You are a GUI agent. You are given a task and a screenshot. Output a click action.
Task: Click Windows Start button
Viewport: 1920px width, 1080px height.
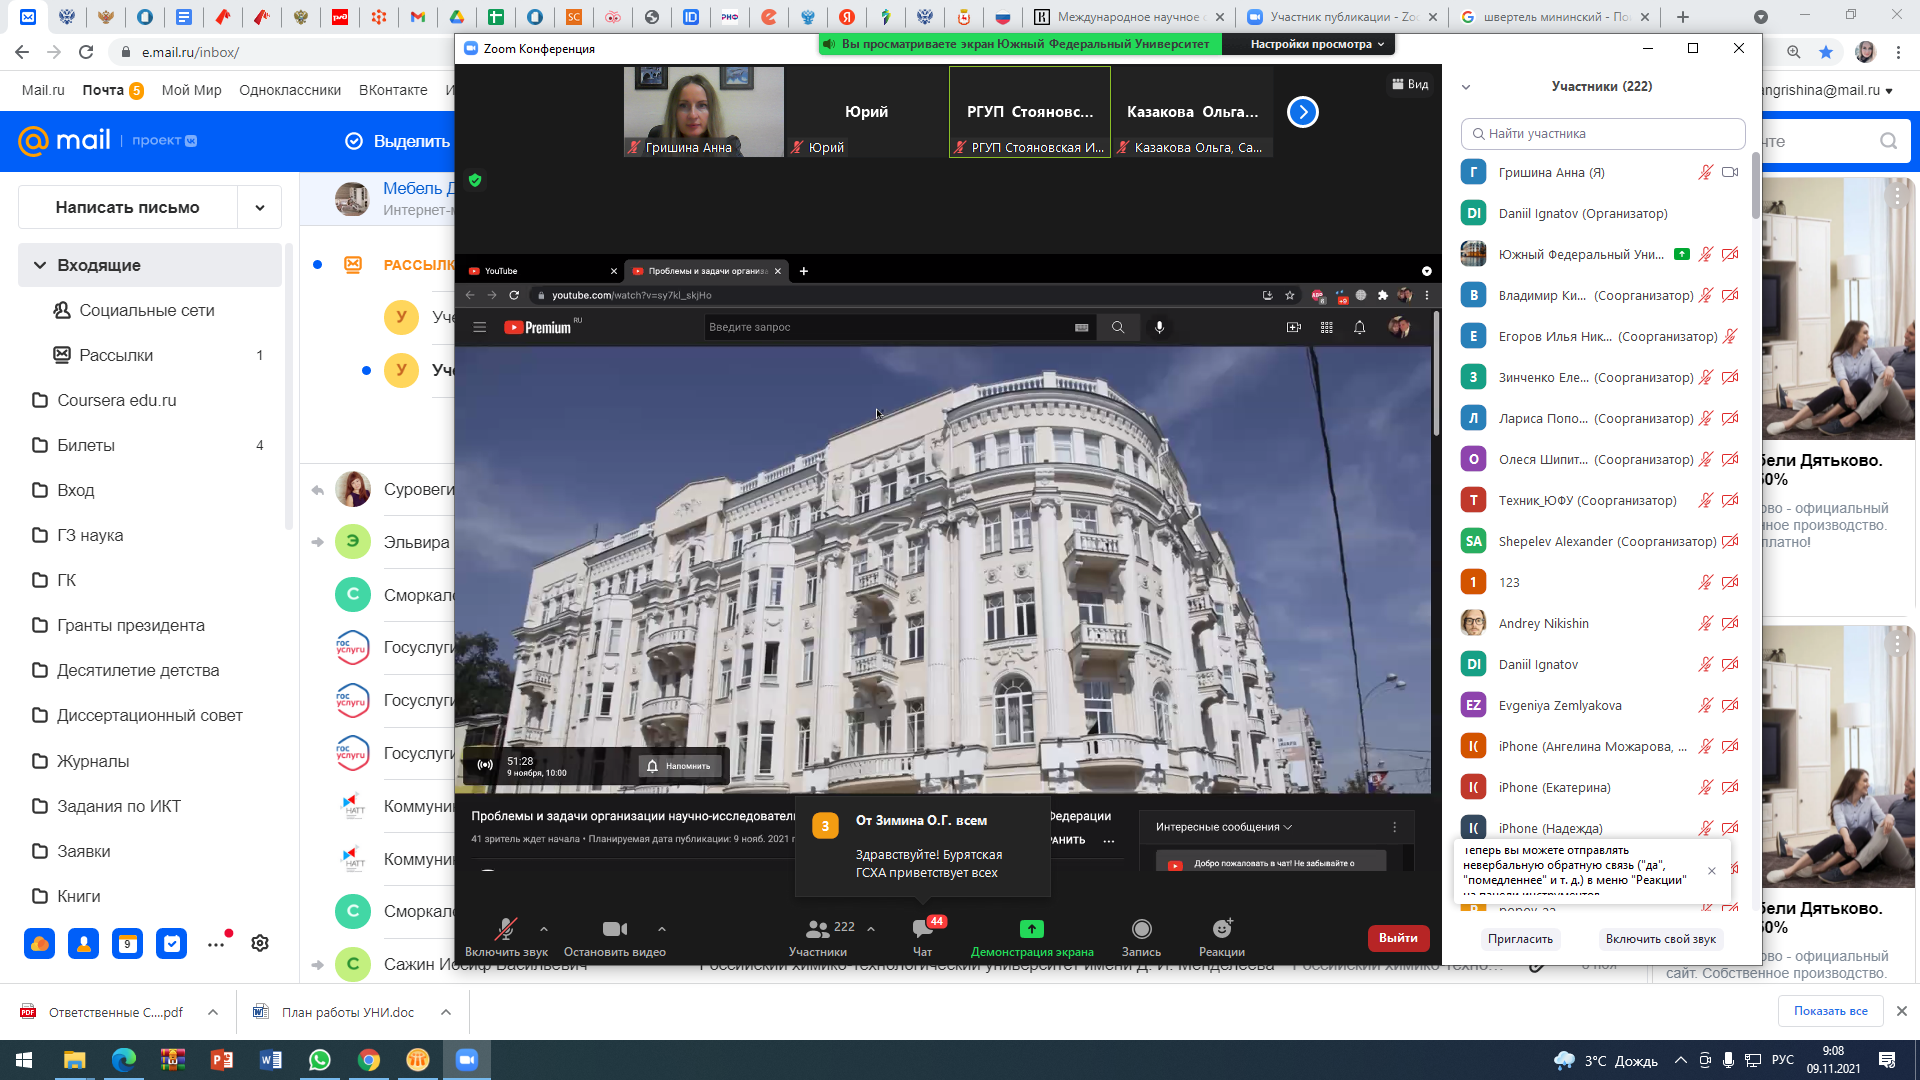coord(24,1060)
